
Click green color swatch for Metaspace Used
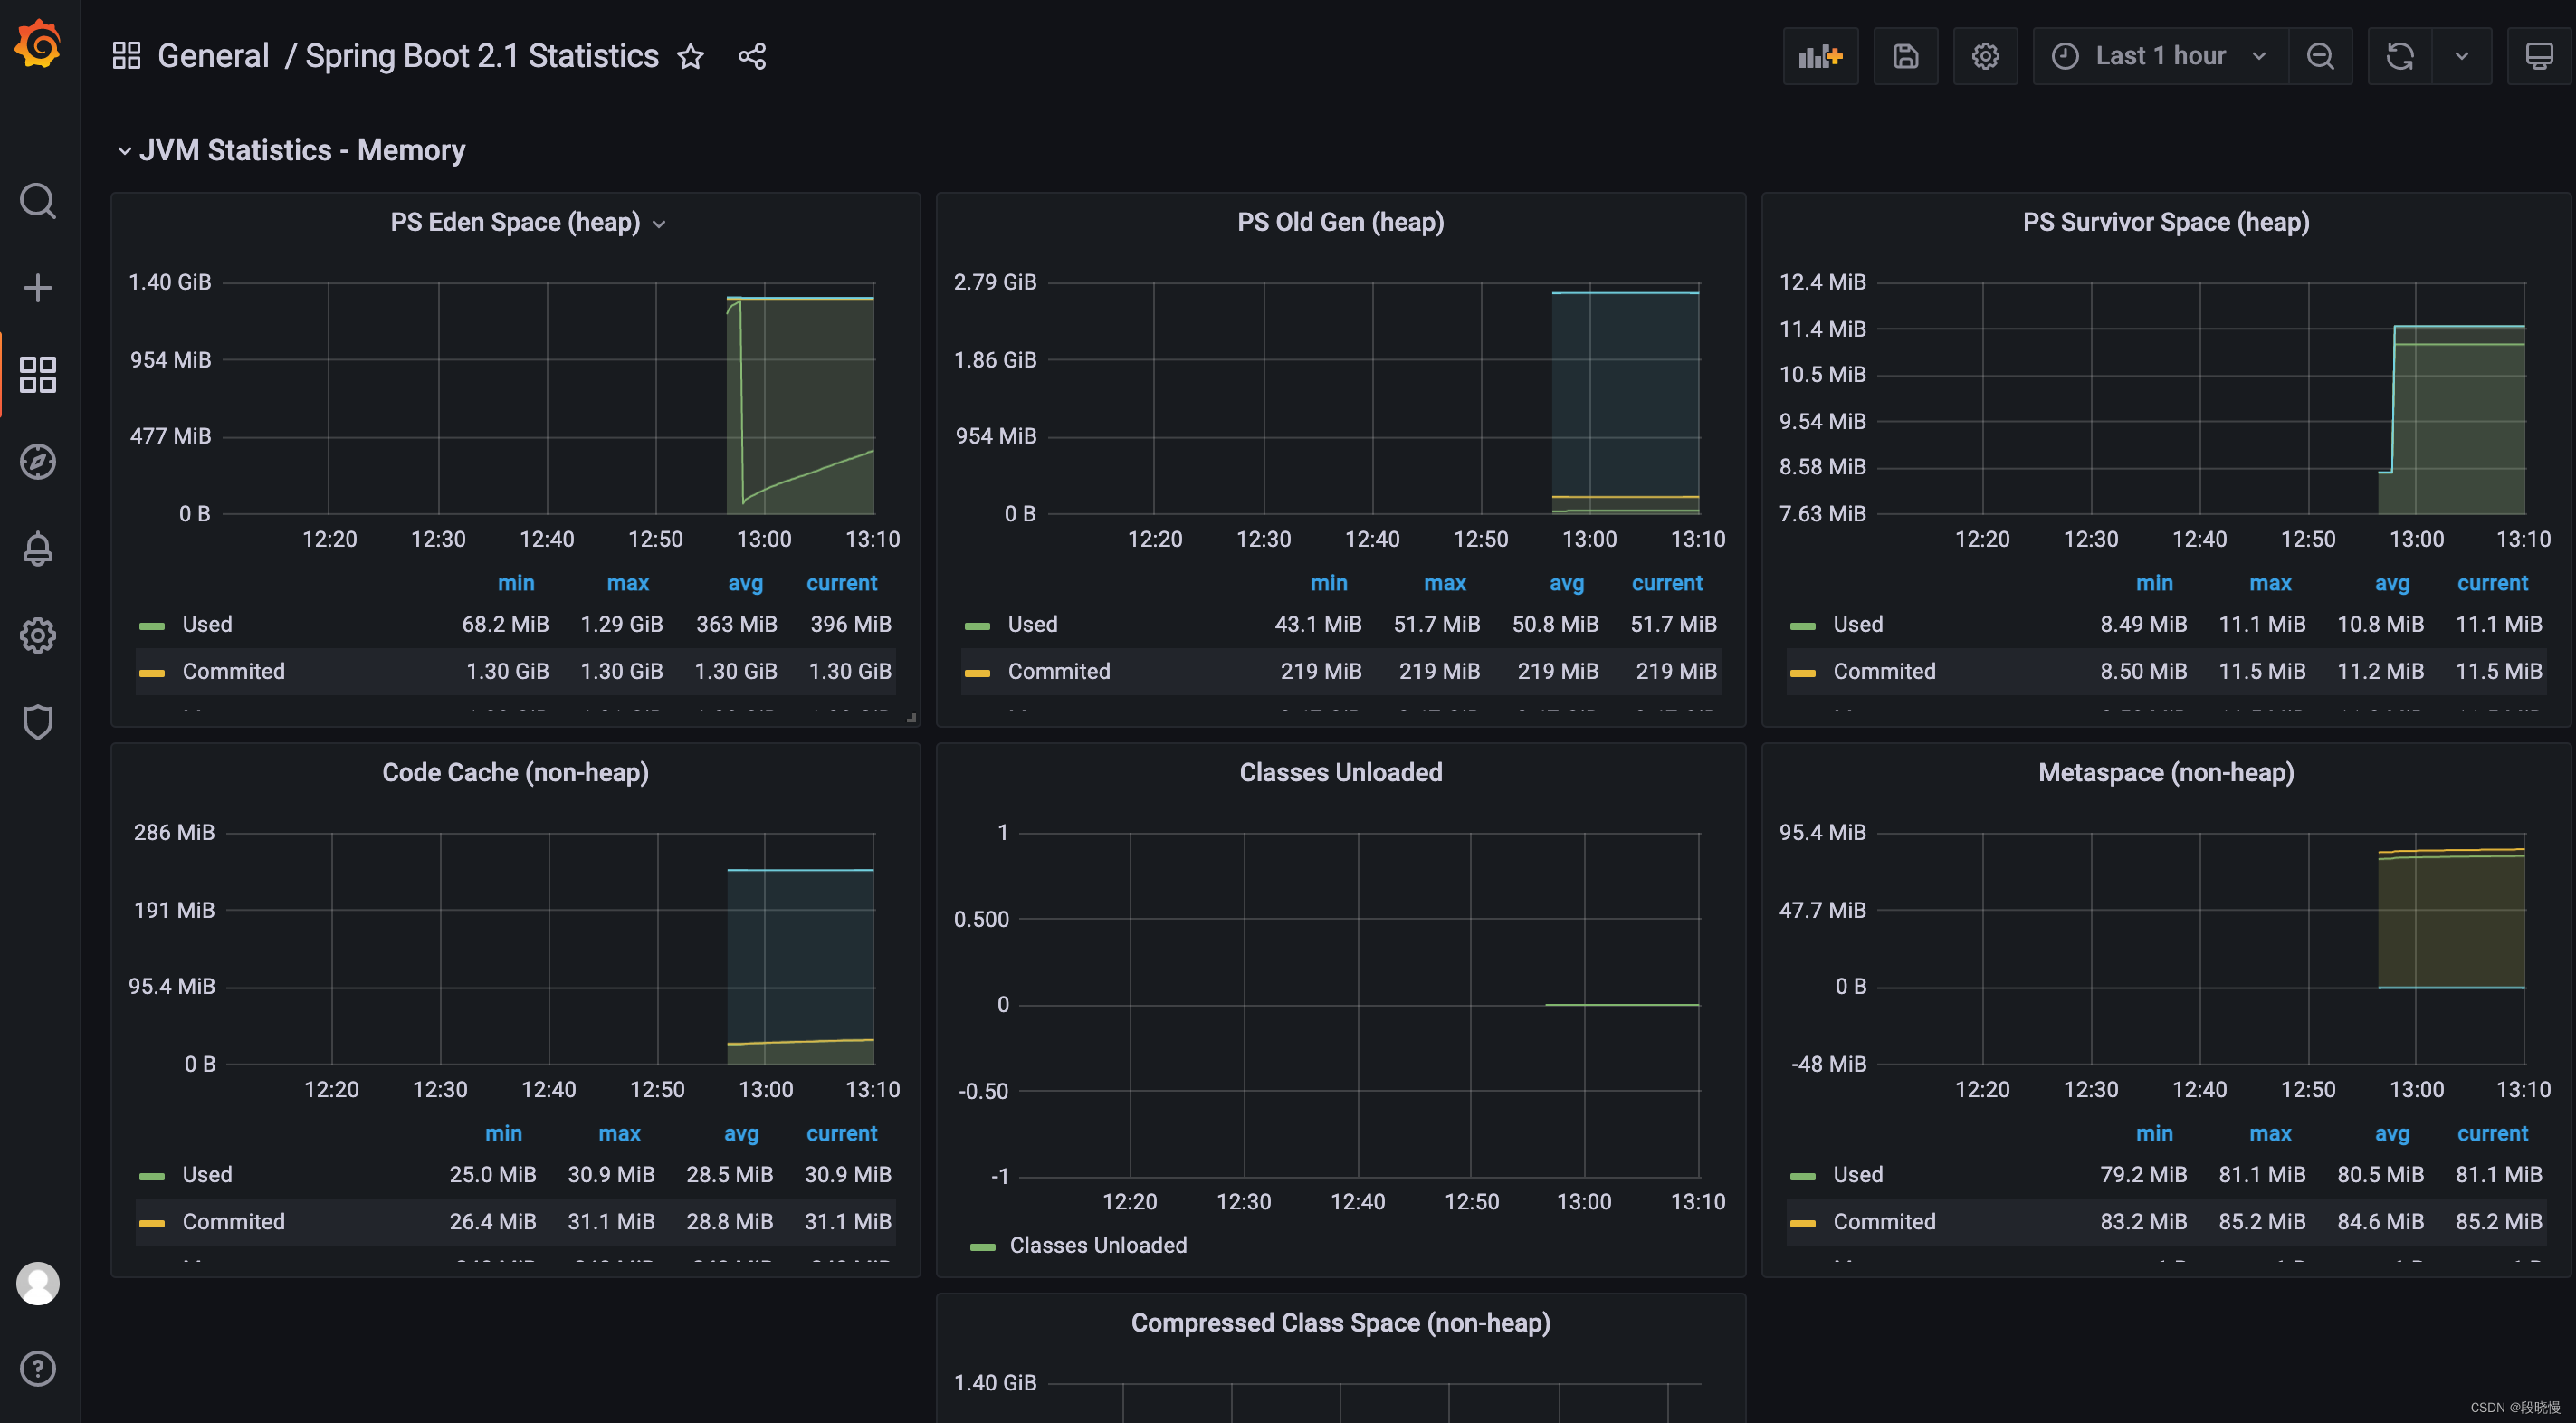tap(1802, 1176)
